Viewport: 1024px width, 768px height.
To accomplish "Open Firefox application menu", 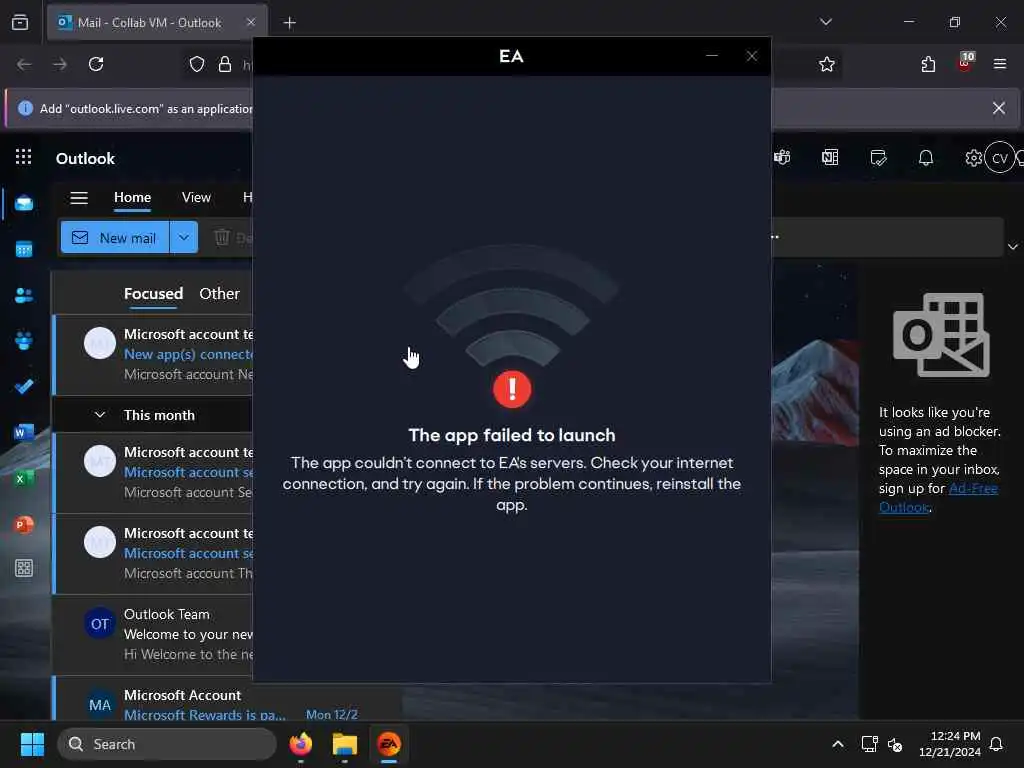I will 1000,64.
